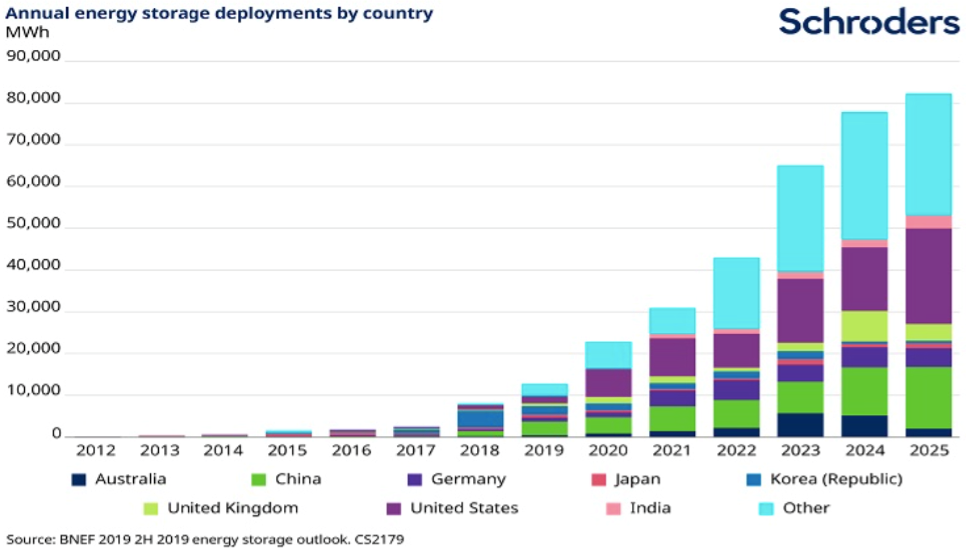Click the Australia legend color swatch
The width and height of the screenshot is (966, 550).
tap(79, 479)
